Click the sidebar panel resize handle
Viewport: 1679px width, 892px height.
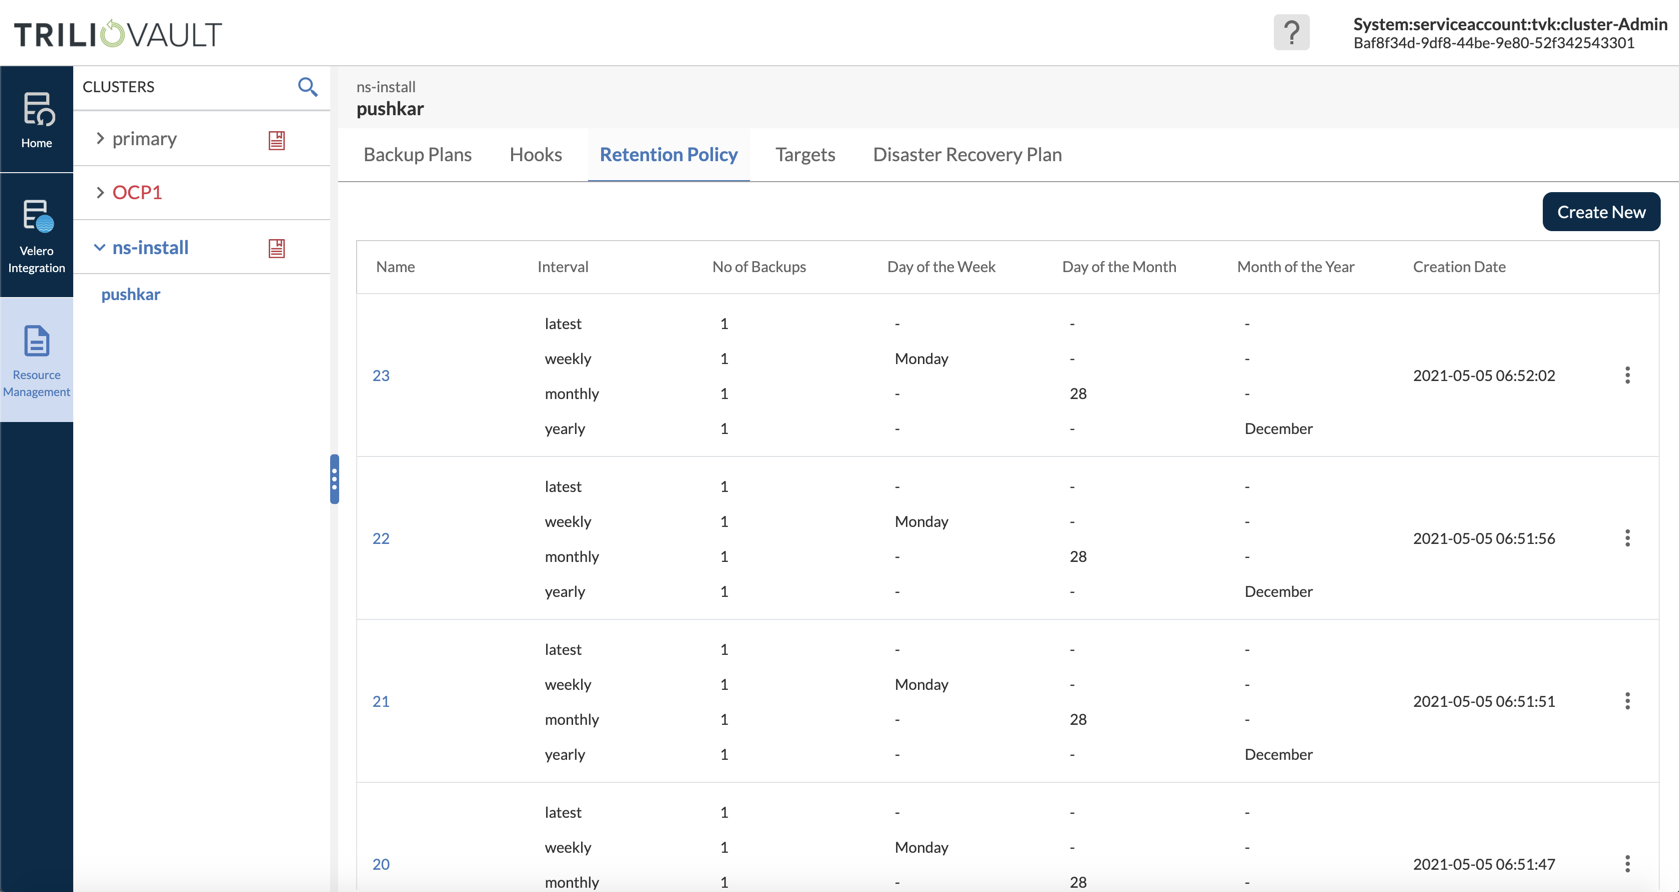click(x=334, y=480)
